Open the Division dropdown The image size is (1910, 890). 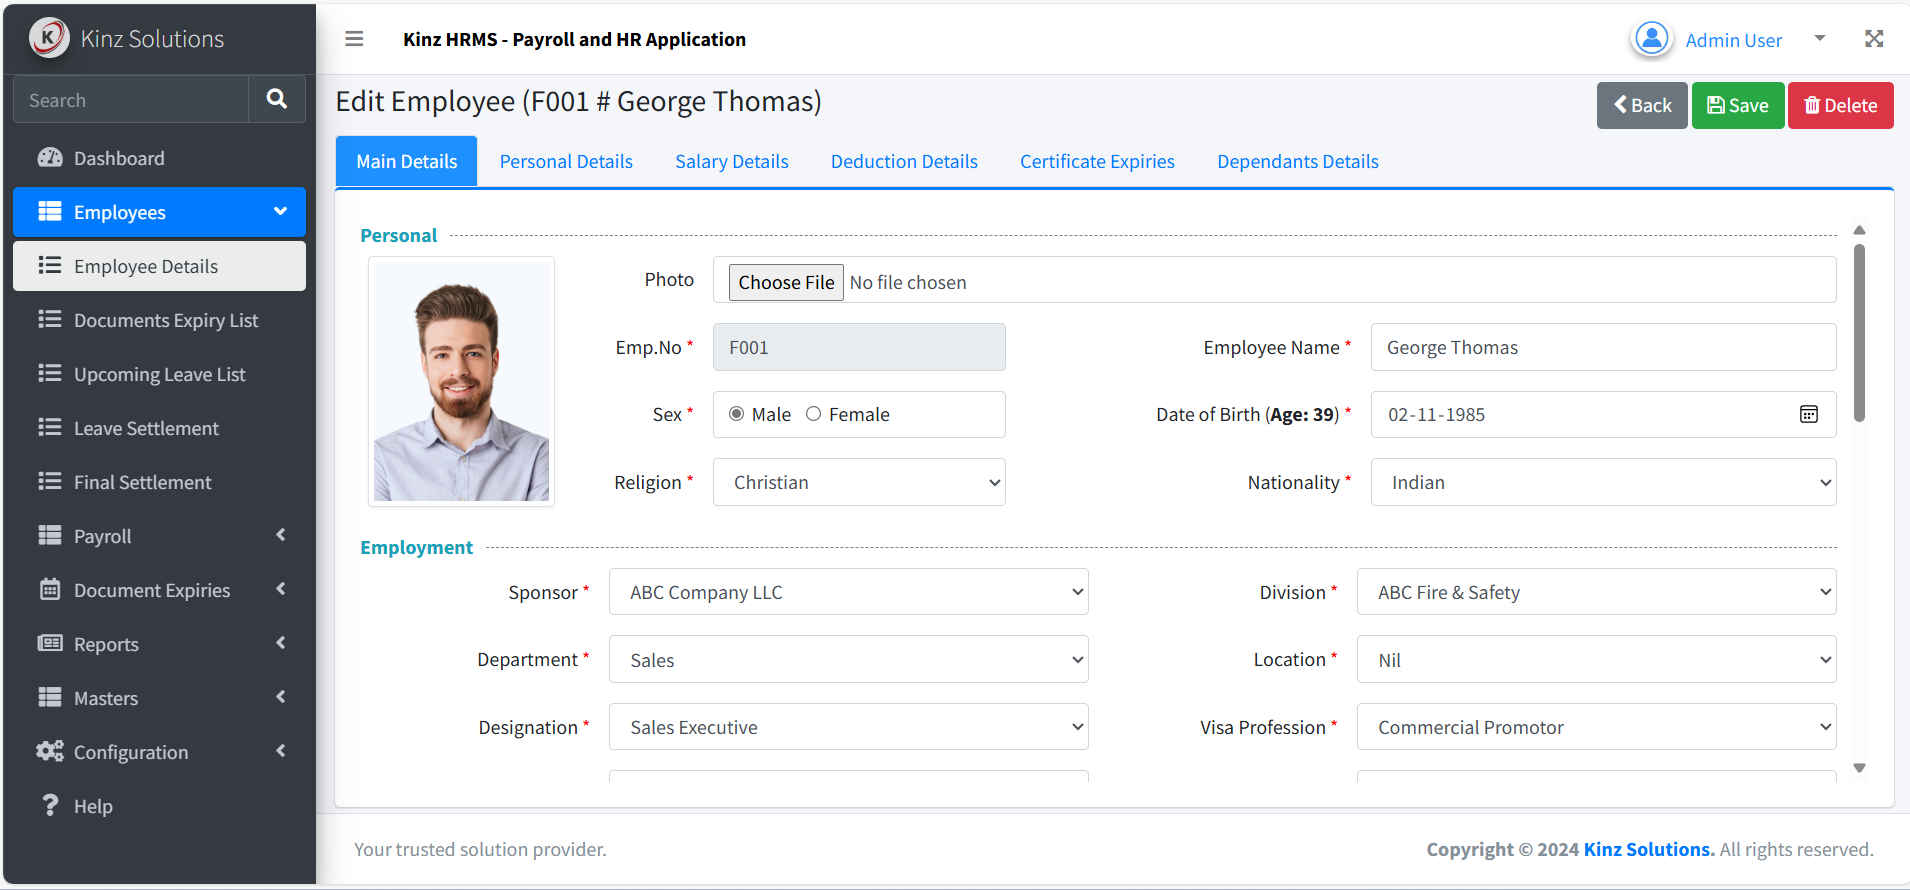[1597, 592]
